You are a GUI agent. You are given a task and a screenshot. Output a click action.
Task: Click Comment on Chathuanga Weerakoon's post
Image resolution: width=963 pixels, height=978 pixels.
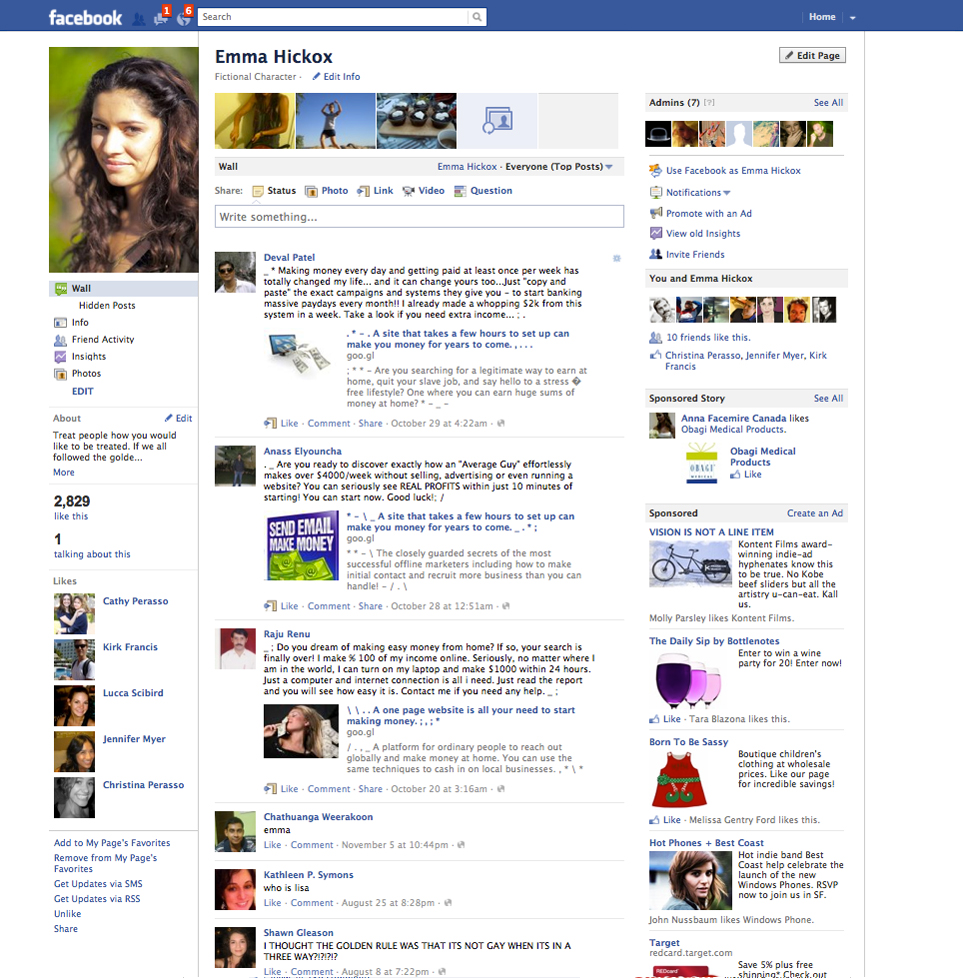point(312,845)
